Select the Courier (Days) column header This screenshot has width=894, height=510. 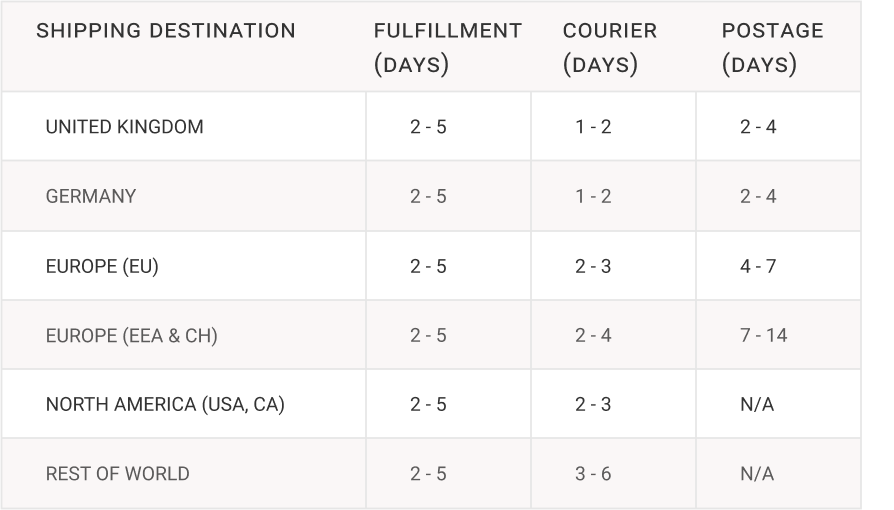[x=610, y=47]
